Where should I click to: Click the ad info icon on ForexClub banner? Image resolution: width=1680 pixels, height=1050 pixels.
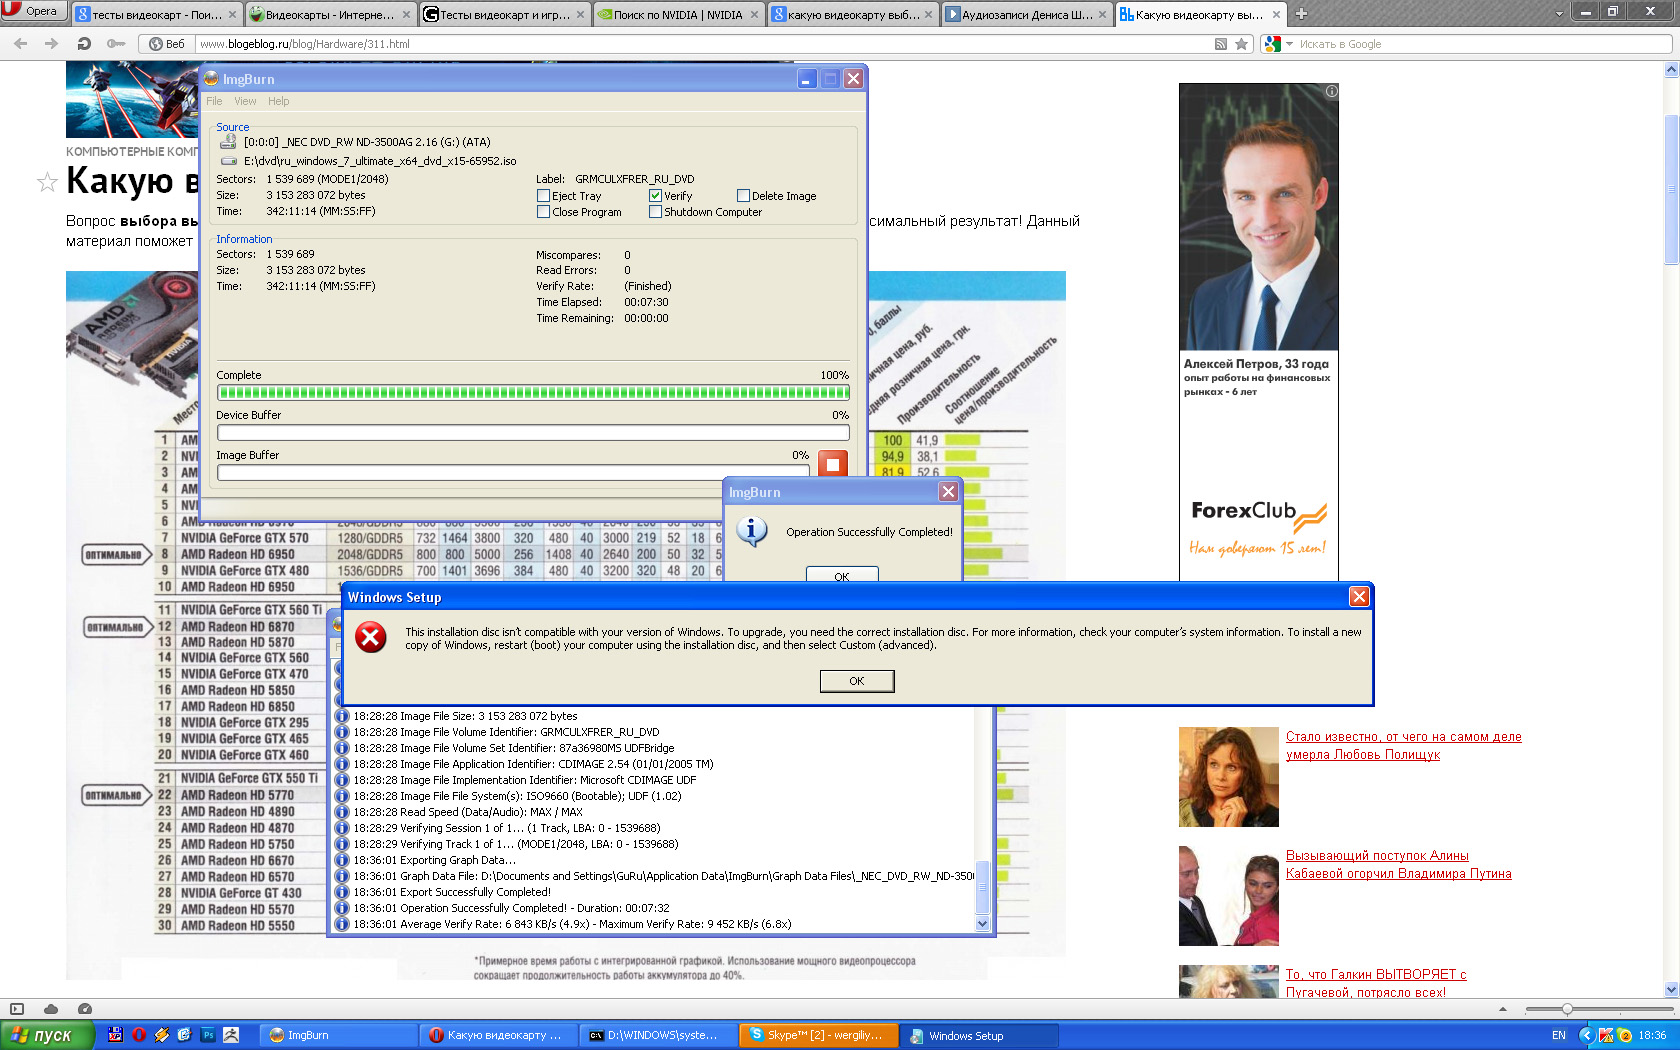[x=1331, y=91]
